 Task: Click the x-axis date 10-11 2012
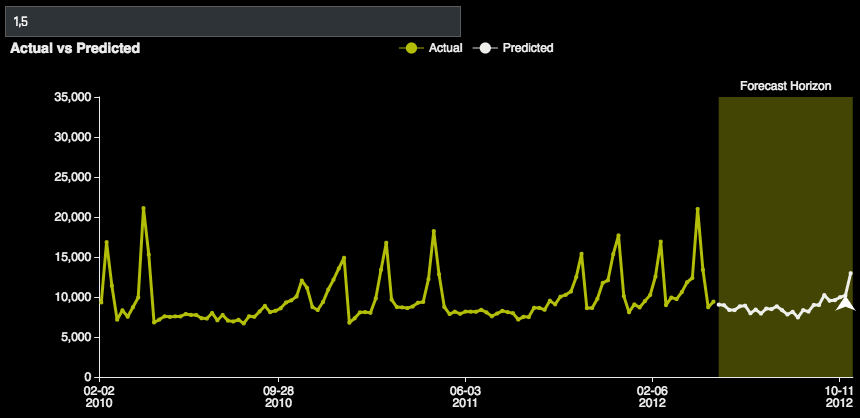839,397
